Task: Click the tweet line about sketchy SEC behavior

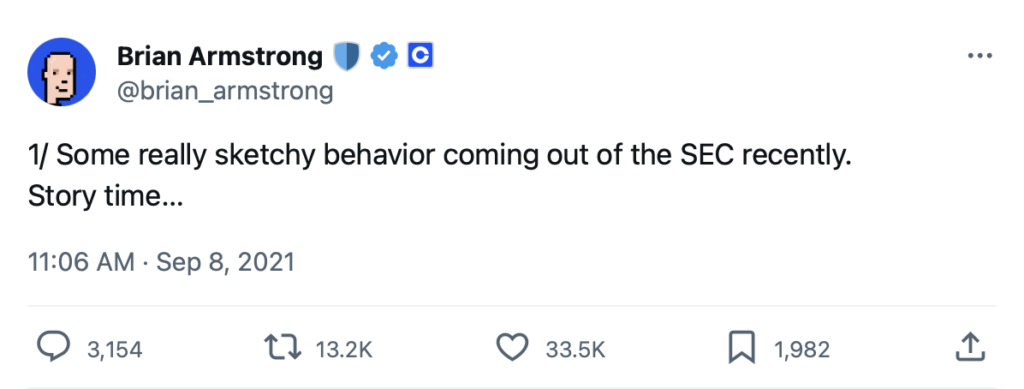Action: (x=440, y=157)
